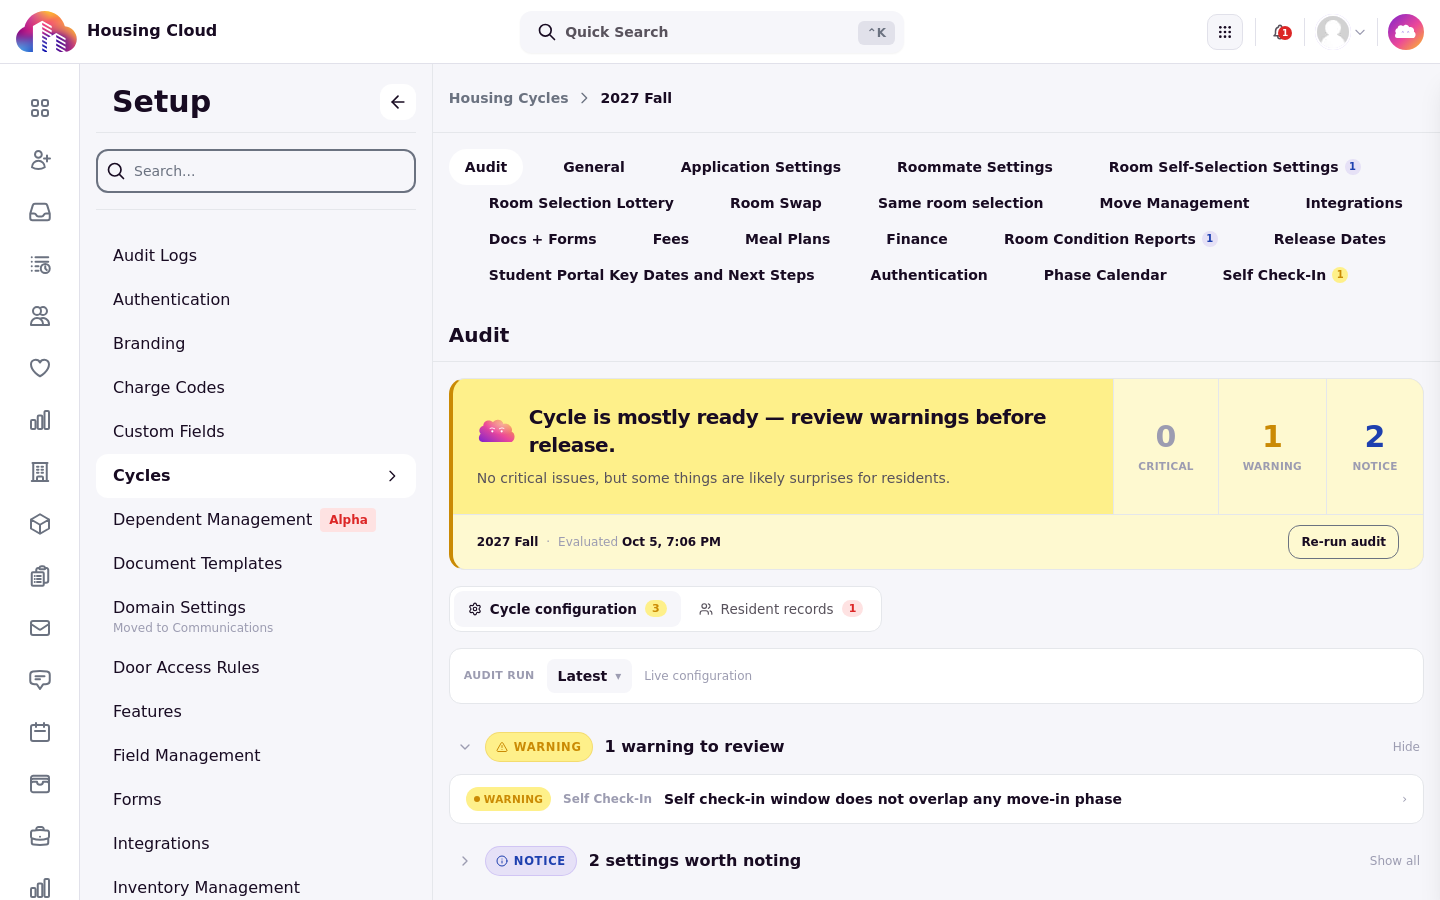Open the briefcase icon in left rail

(40, 836)
